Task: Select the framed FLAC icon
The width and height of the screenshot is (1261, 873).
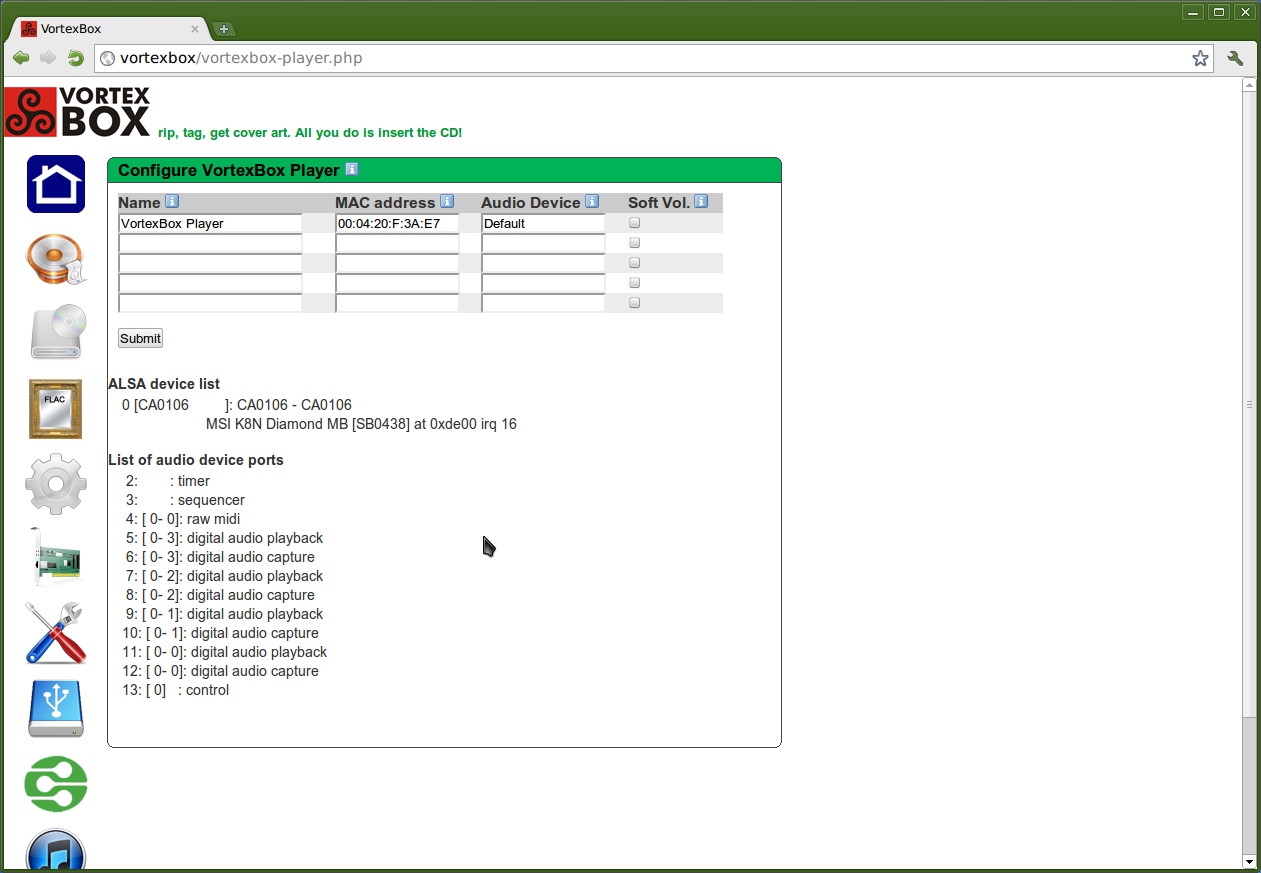Action: 56,409
